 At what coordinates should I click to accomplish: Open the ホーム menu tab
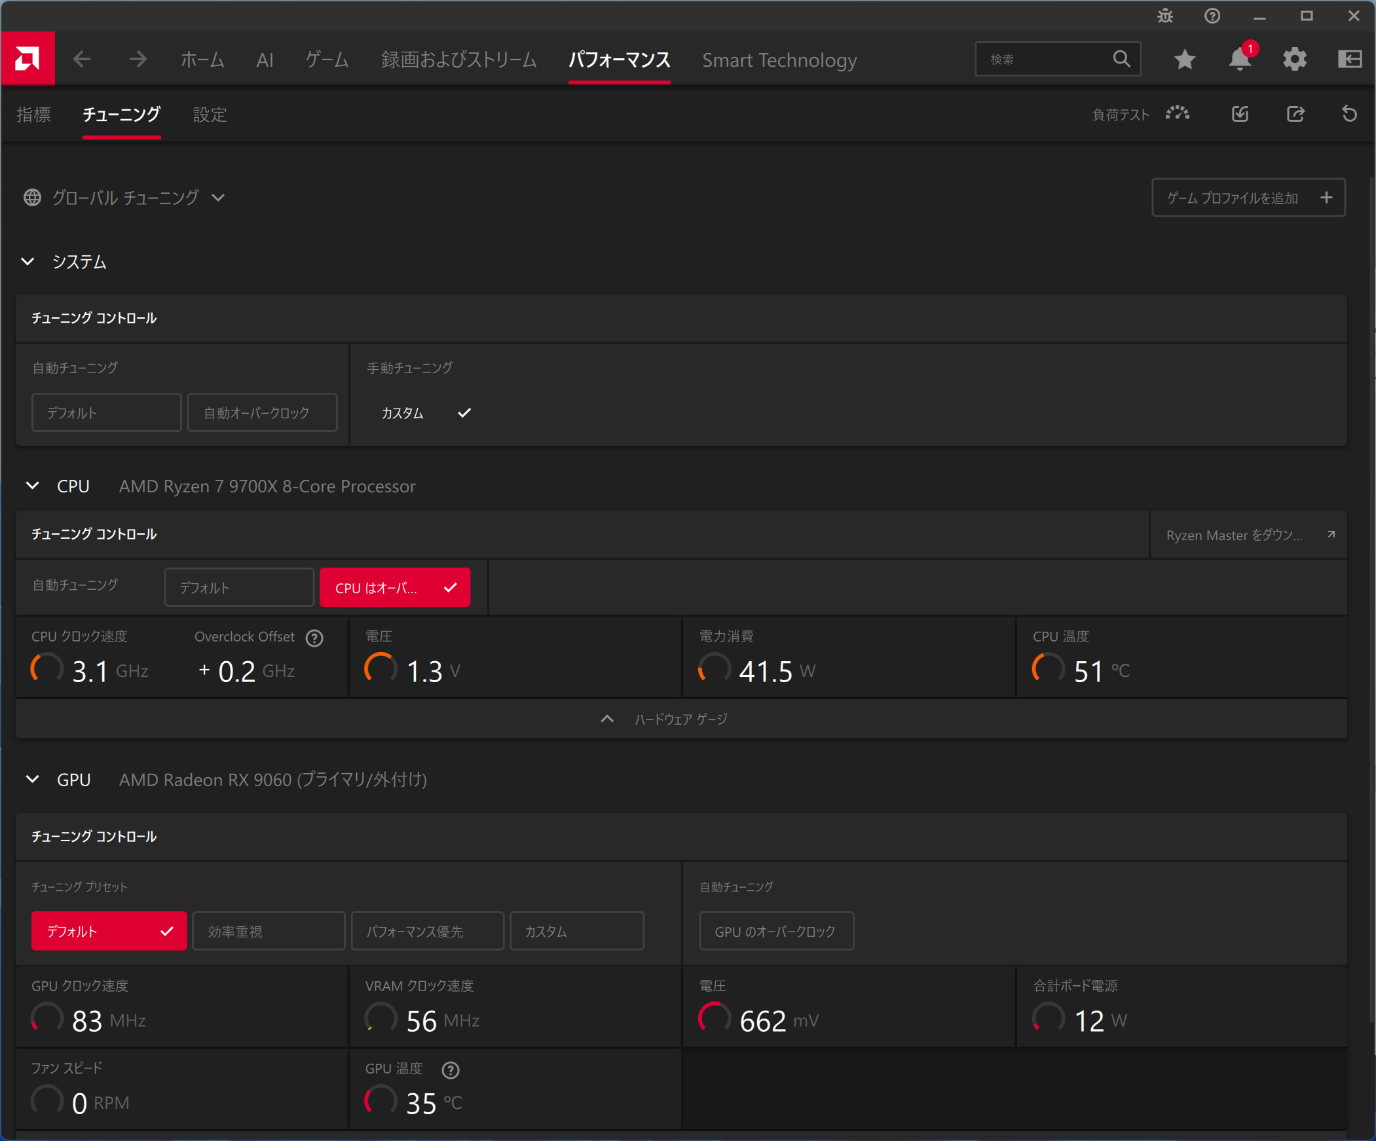[202, 60]
